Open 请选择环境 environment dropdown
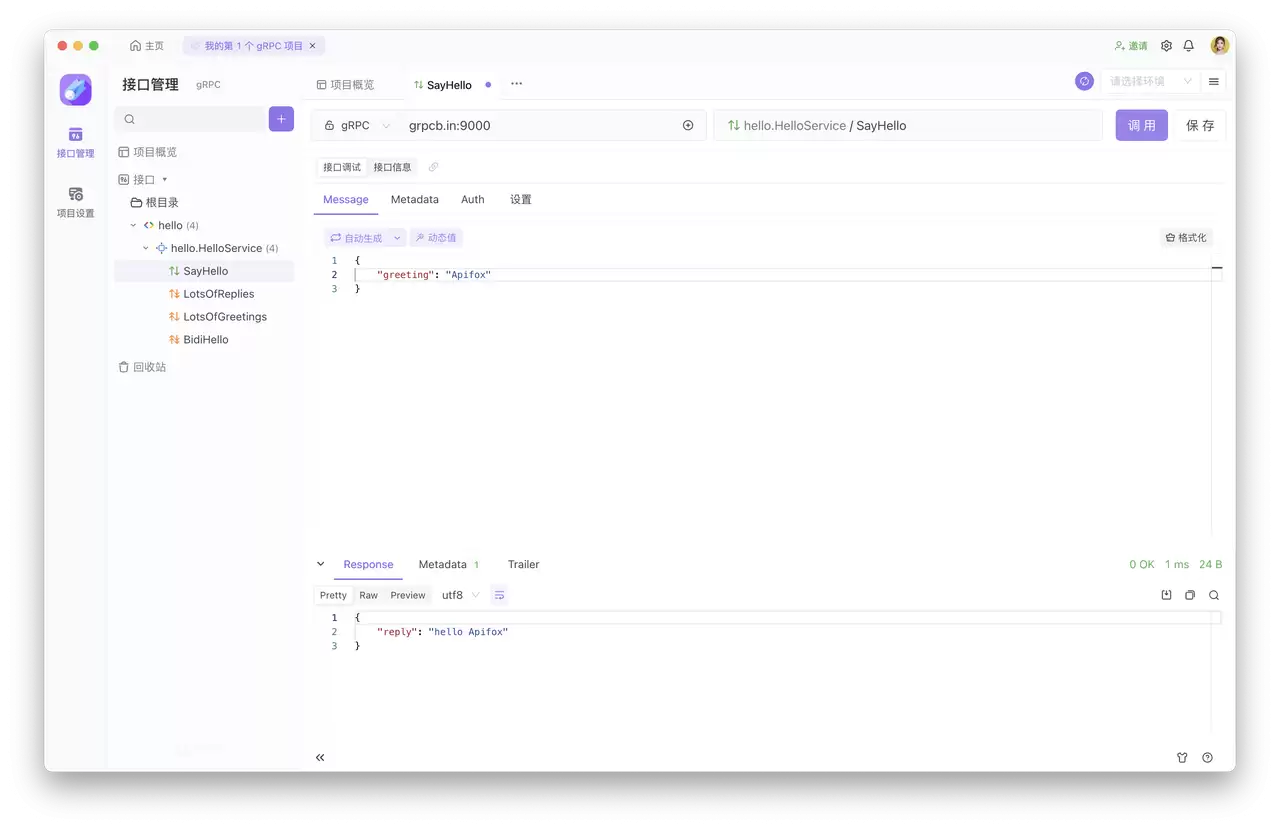 click(x=1152, y=81)
